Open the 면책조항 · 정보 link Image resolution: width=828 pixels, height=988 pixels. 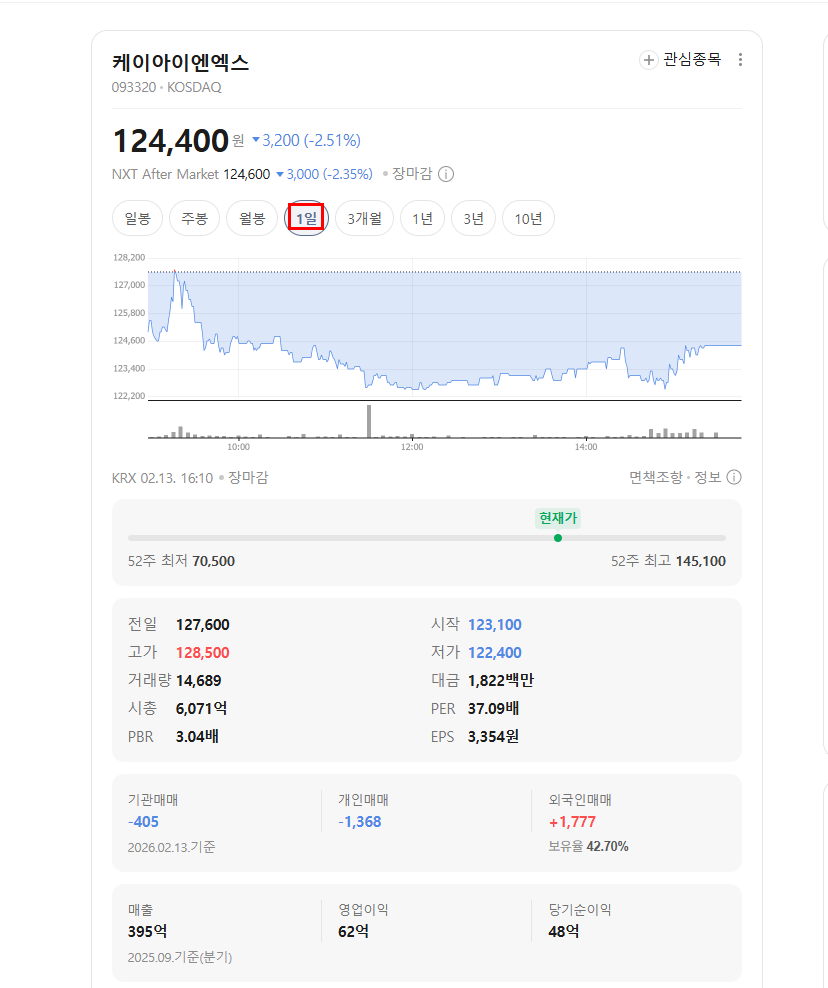click(675, 478)
